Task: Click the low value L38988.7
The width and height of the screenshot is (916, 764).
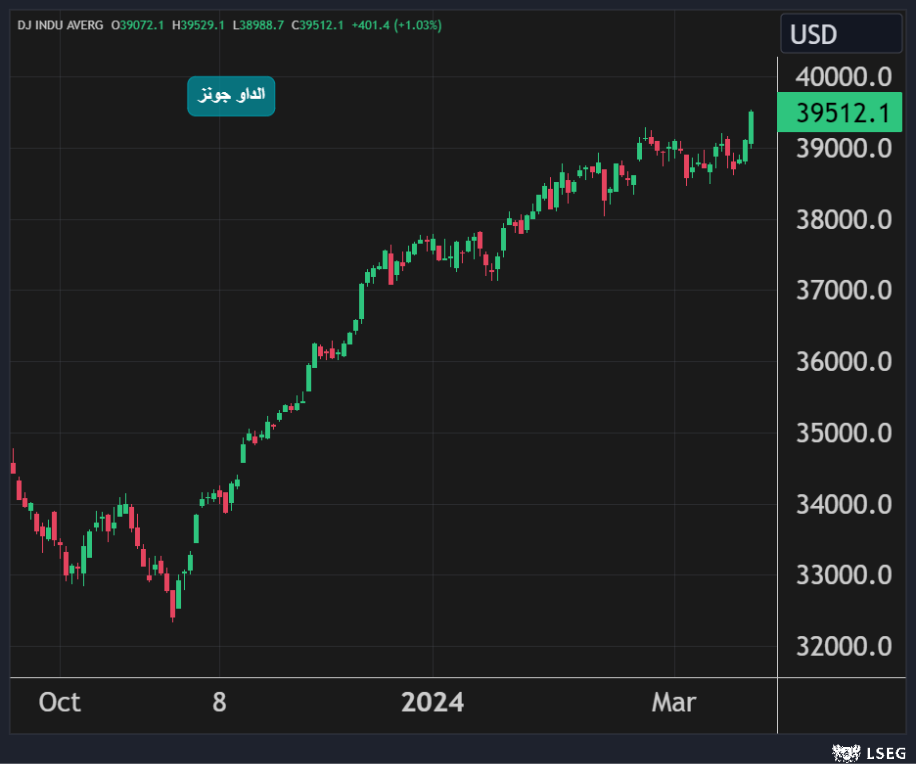Action: click(x=260, y=25)
